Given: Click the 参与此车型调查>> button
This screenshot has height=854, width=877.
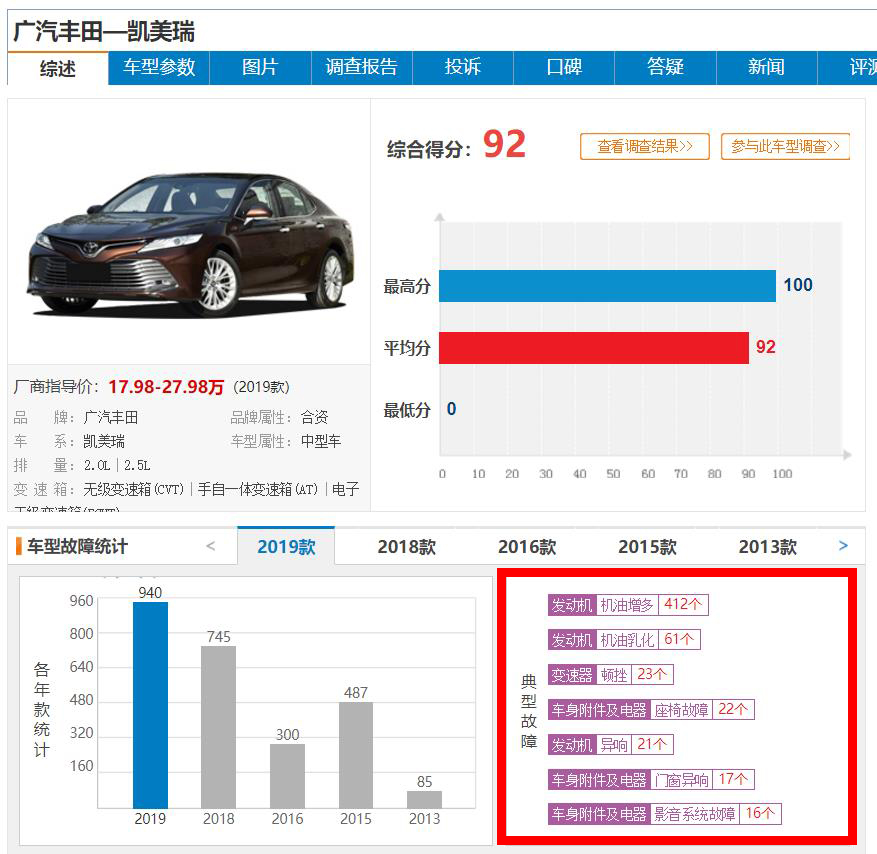Looking at the screenshot, I should click(x=785, y=147).
